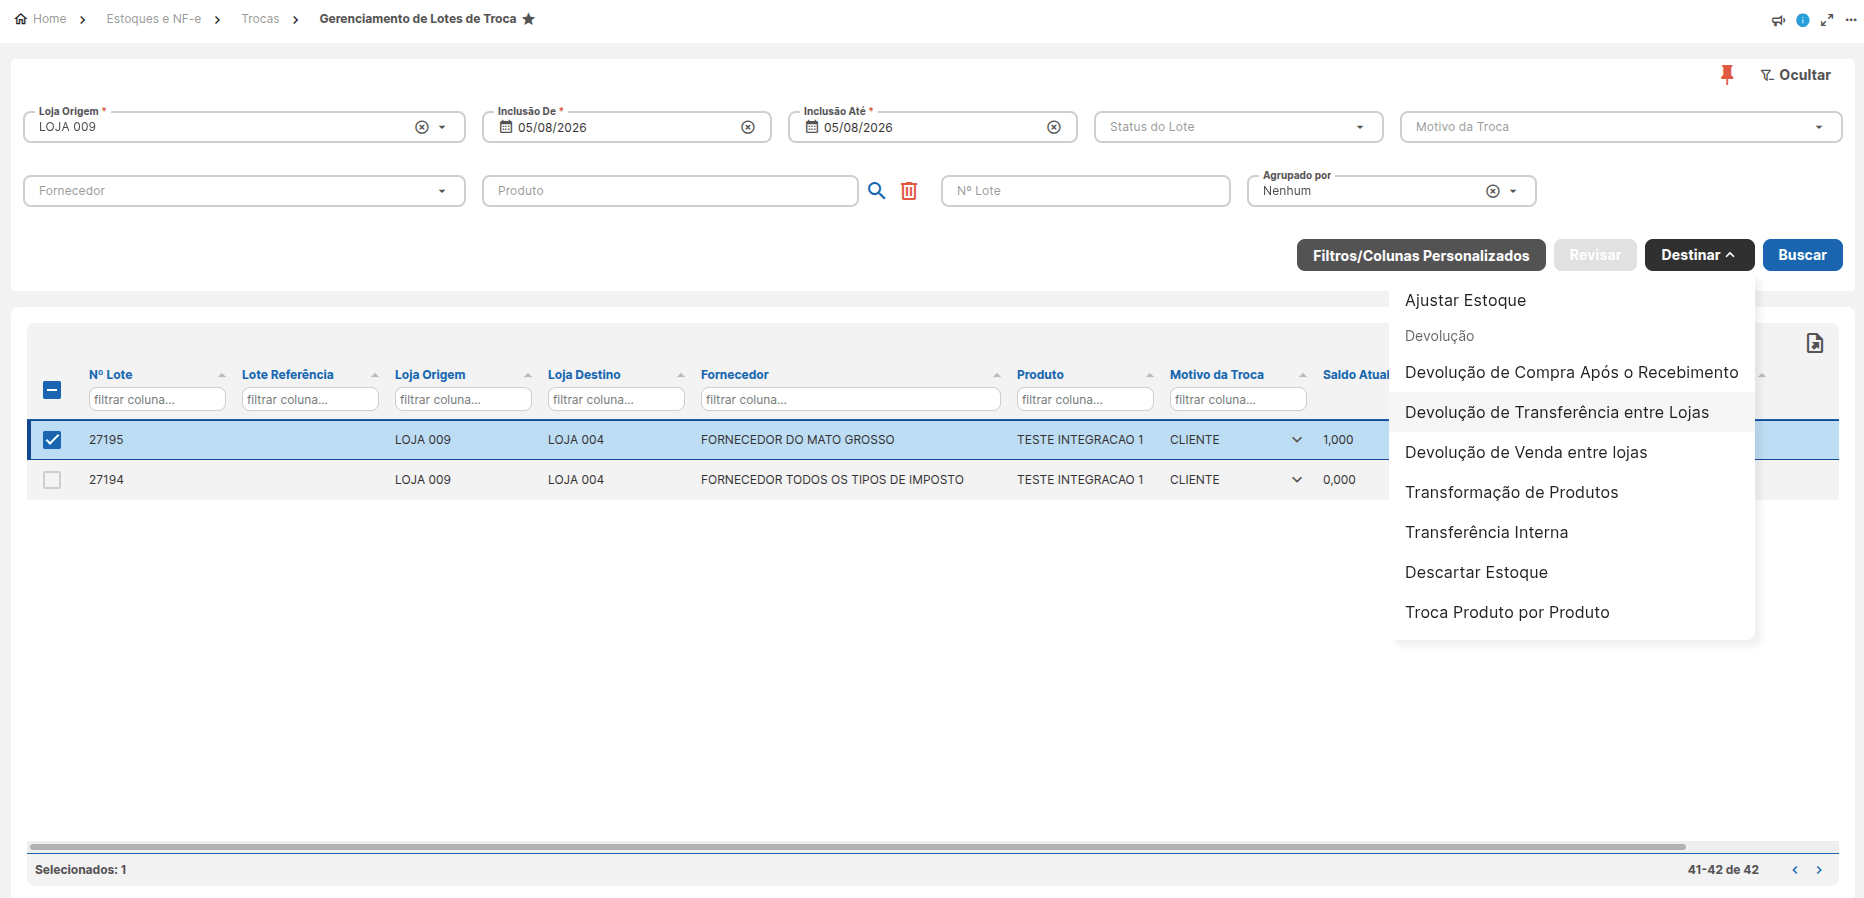The image size is (1864, 898).
Task: Open the Motivo da Troca filter dropdown
Action: pyautogui.click(x=1621, y=127)
